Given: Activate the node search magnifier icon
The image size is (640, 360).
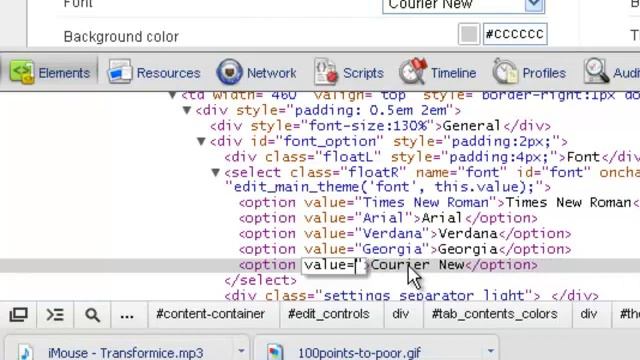Looking at the screenshot, I should pos(92,315).
